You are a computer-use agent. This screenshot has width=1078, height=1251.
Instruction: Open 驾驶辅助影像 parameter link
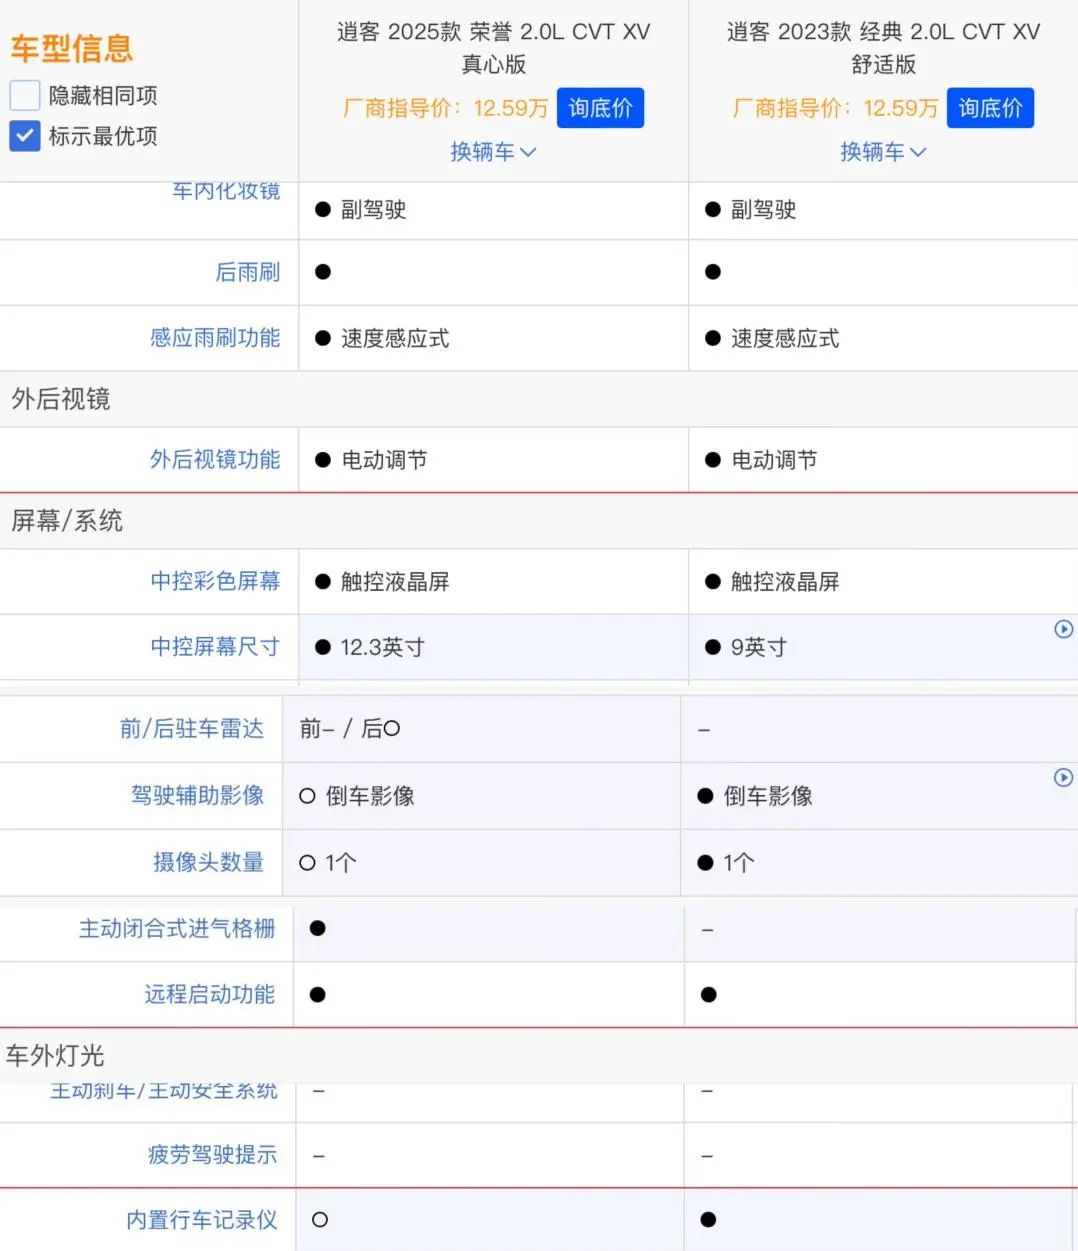pyautogui.click(x=198, y=795)
